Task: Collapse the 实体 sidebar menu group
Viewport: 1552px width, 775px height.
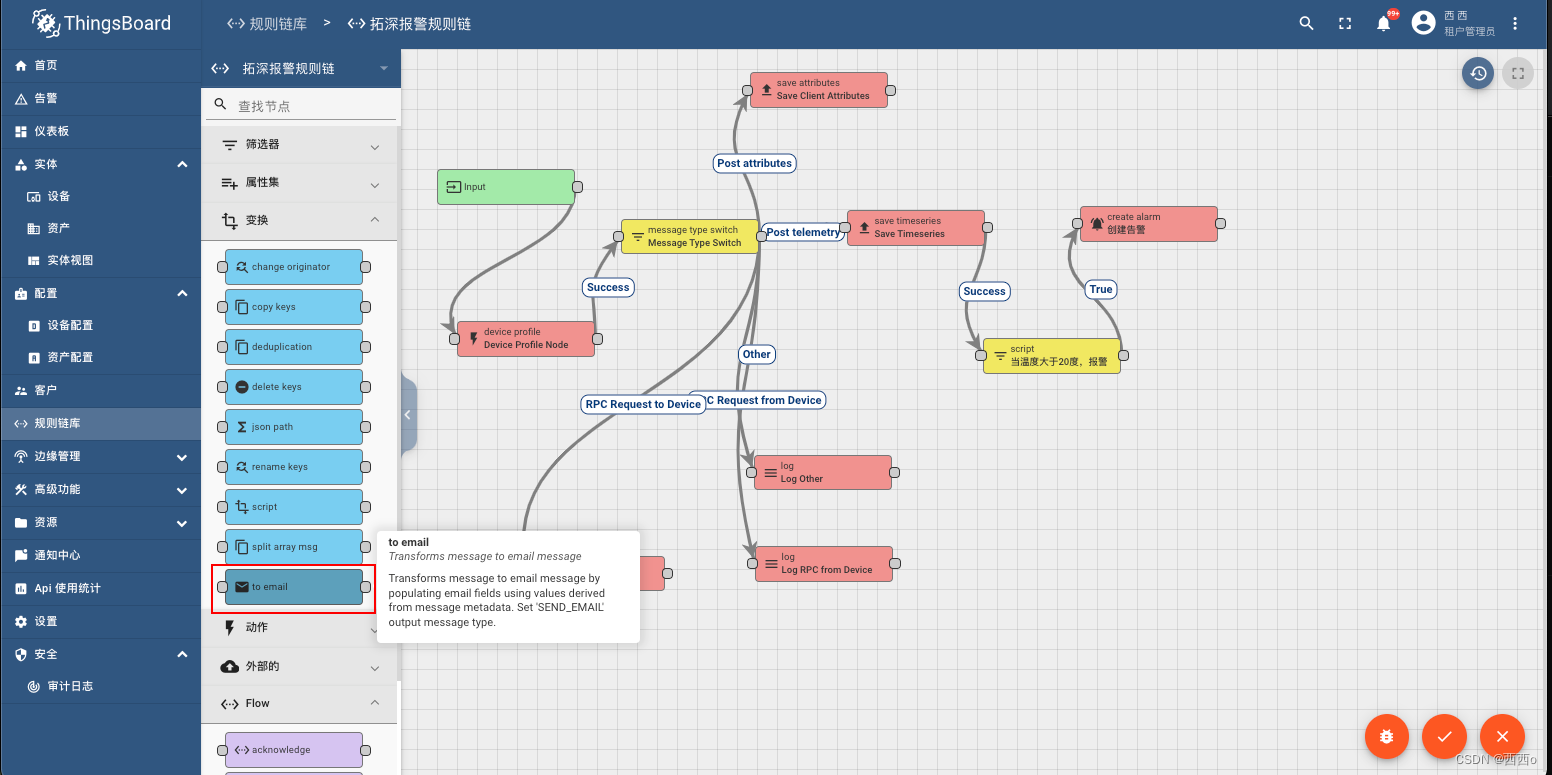Action: pyautogui.click(x=182, y=164)
